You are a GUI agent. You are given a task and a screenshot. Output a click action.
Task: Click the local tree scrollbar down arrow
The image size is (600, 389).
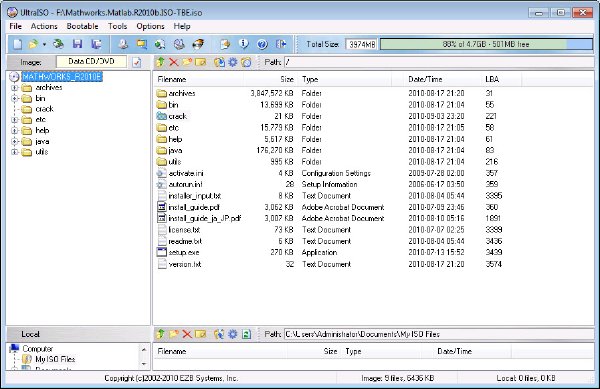[x=144, y=364]
